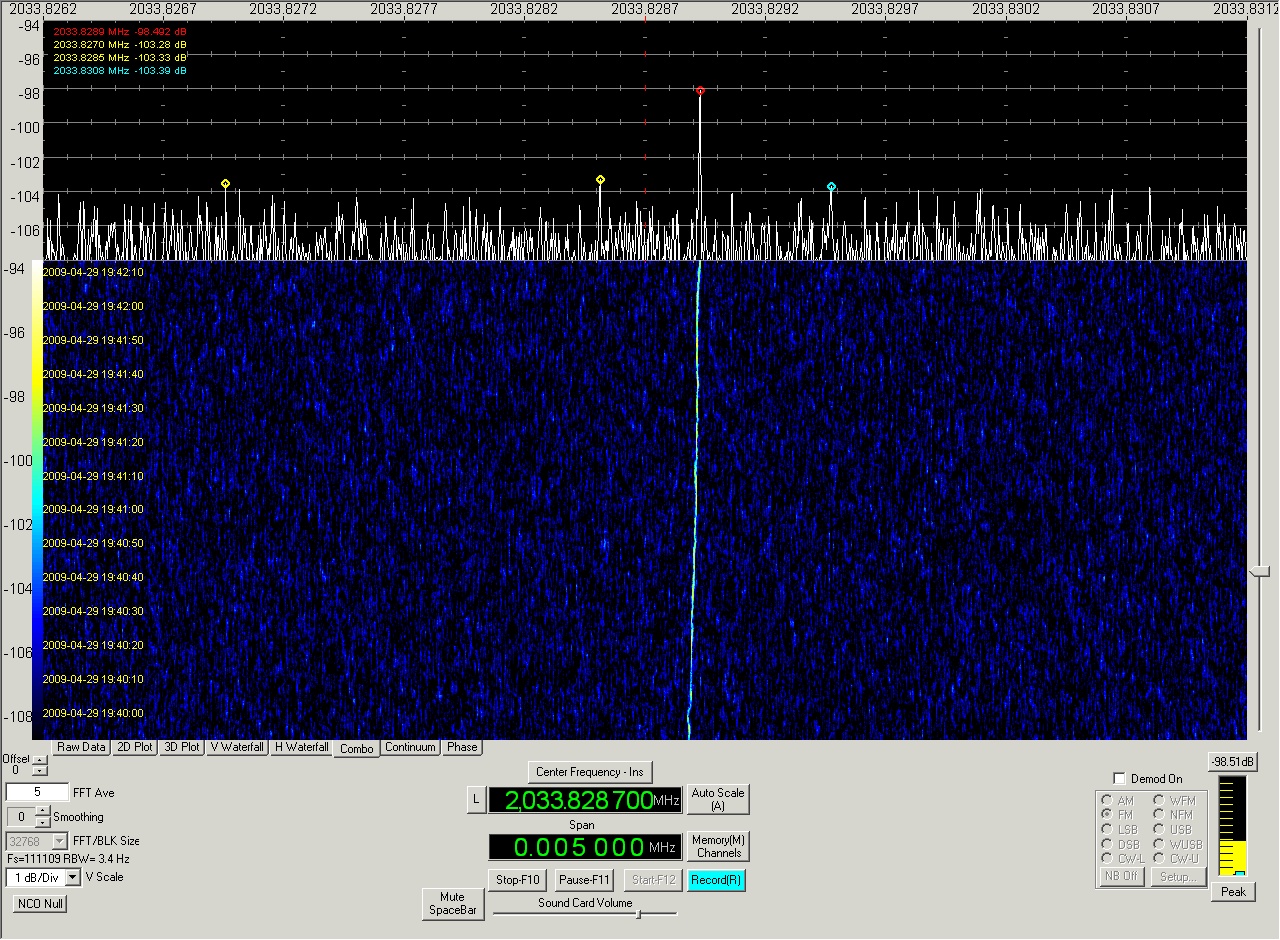This screenshot has width=1280, height=940.
Task: Click the center frequency 2,033.828700 MHz display
Action: click(585, 800)
